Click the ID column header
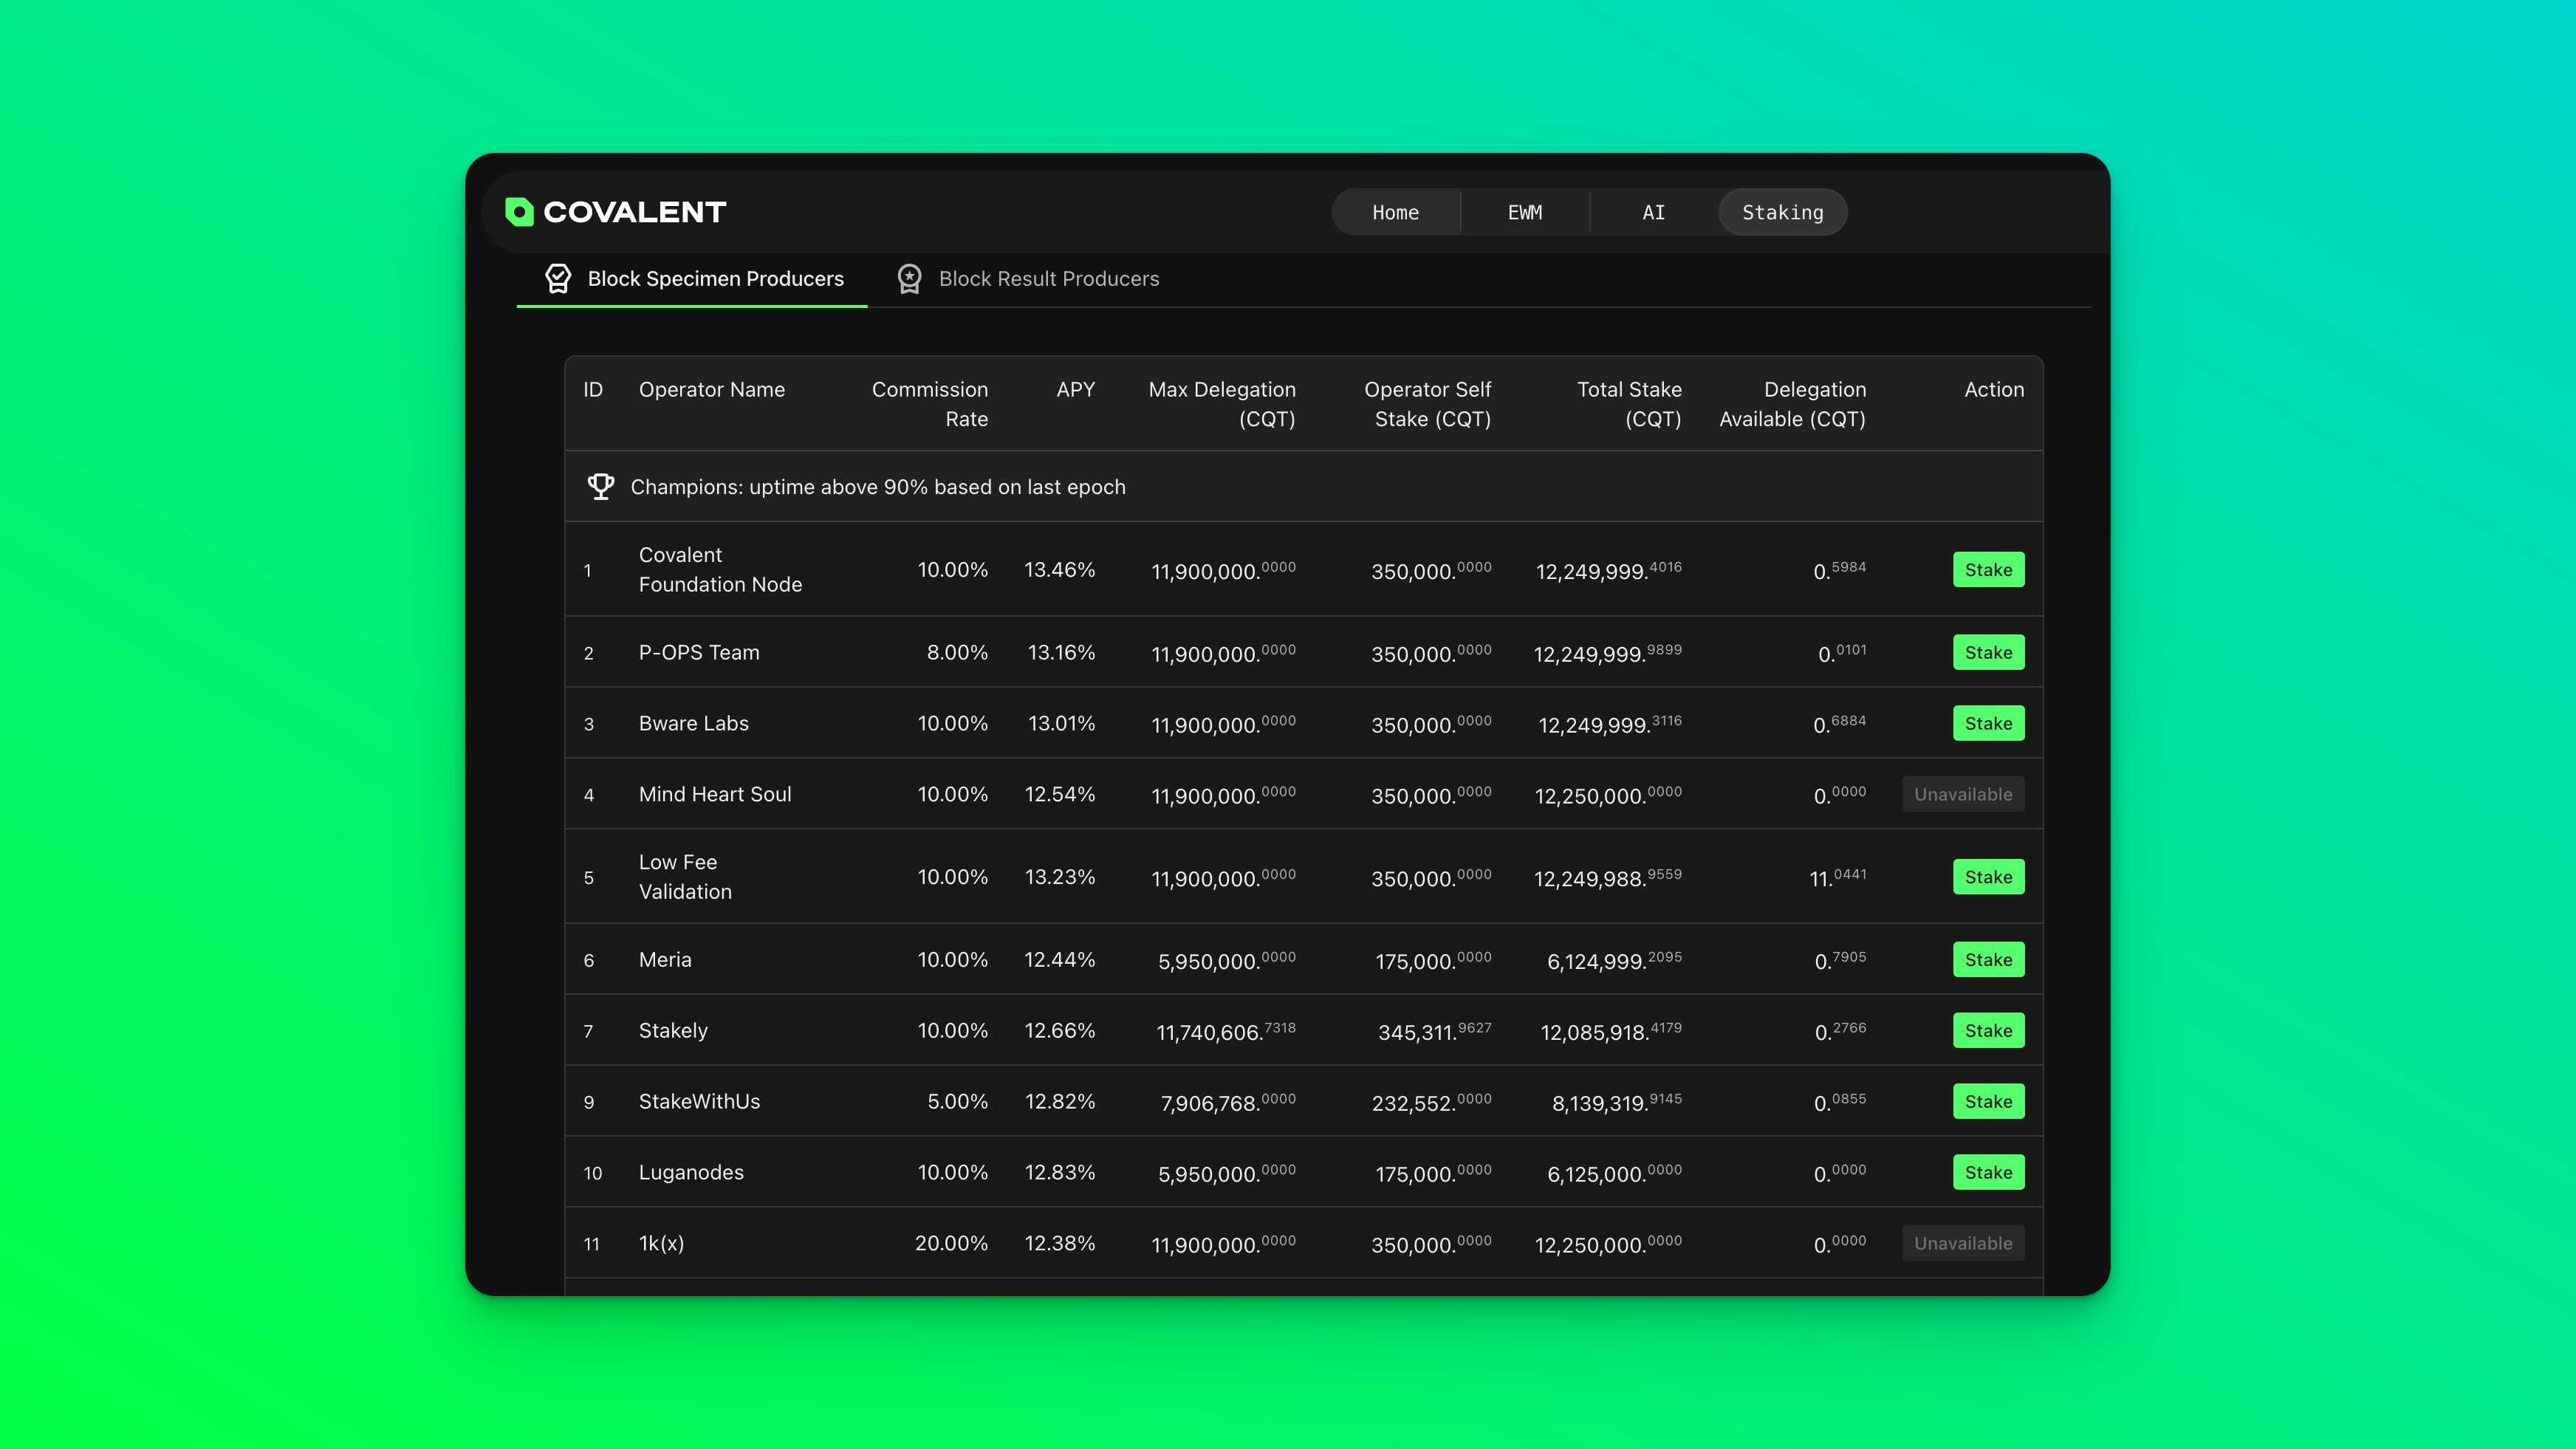 click(593, 390)
